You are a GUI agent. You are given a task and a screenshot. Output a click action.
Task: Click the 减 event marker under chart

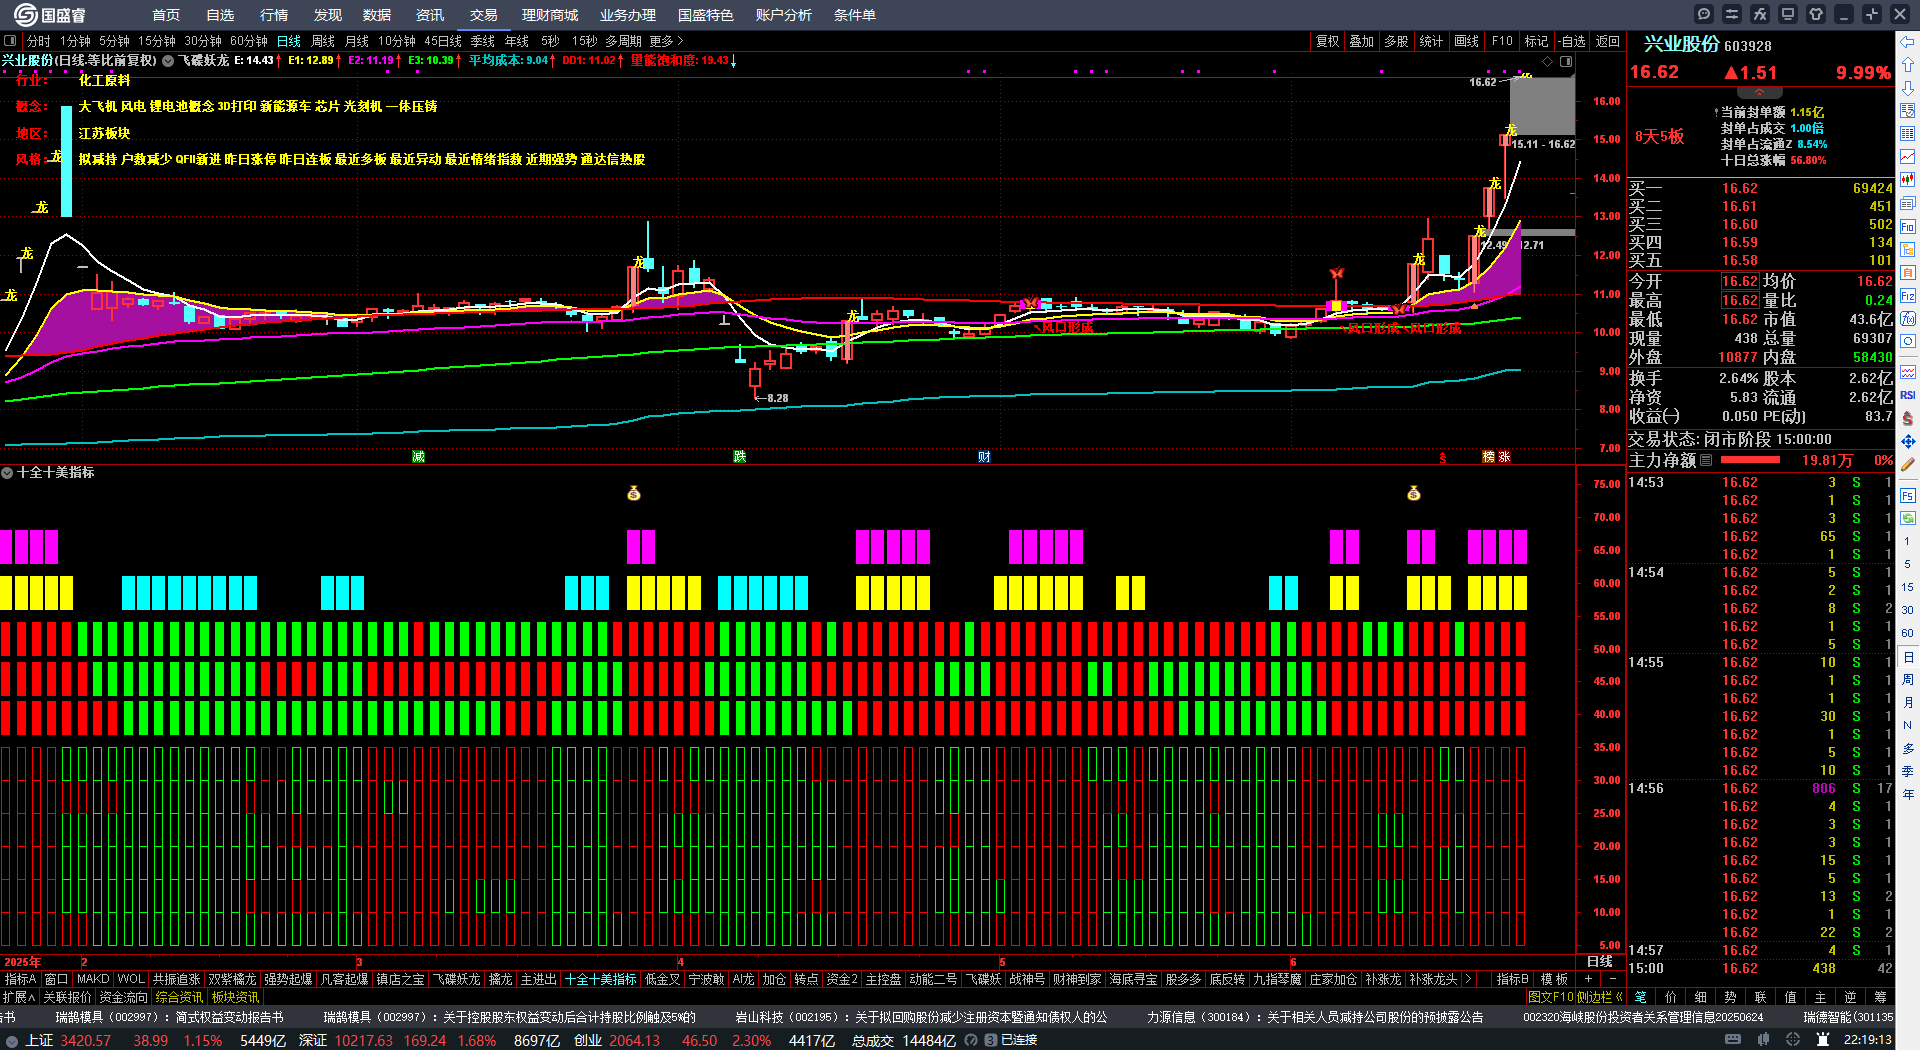(418, 457)
